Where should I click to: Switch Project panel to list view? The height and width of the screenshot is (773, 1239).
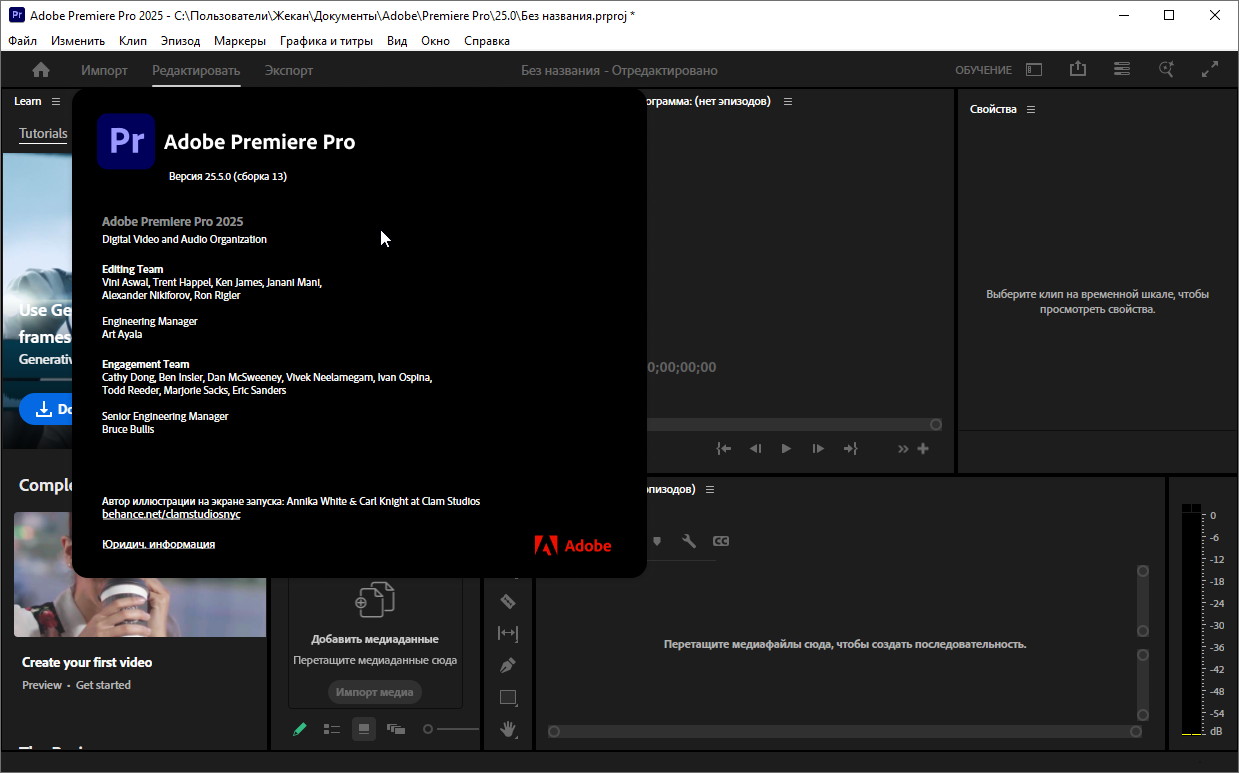pyautogui.click(x=332, y=729)
